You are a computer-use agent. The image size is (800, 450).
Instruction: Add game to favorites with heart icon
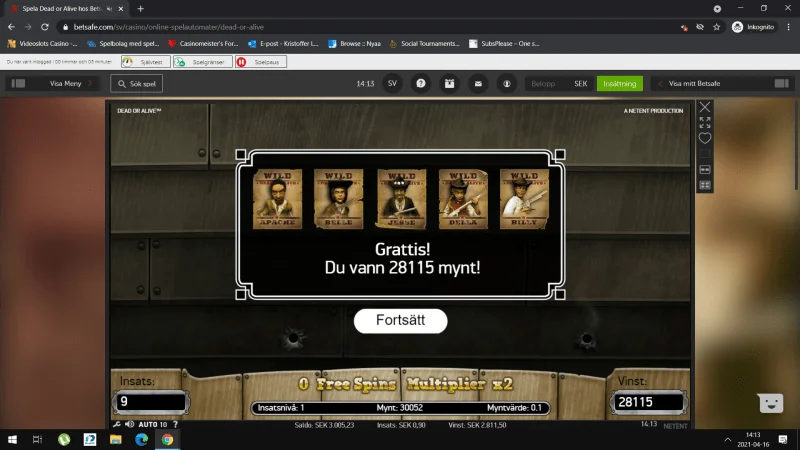tap(705, 138)
